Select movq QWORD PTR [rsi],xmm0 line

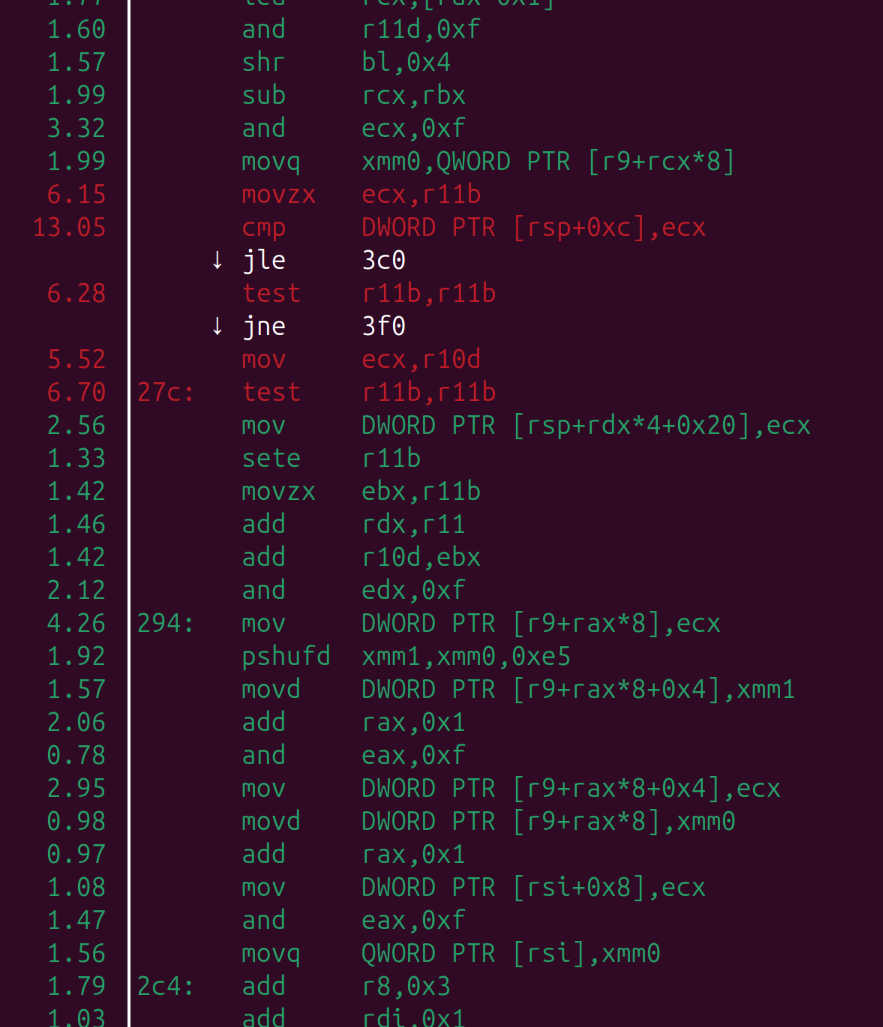click(x=451, y=954)
